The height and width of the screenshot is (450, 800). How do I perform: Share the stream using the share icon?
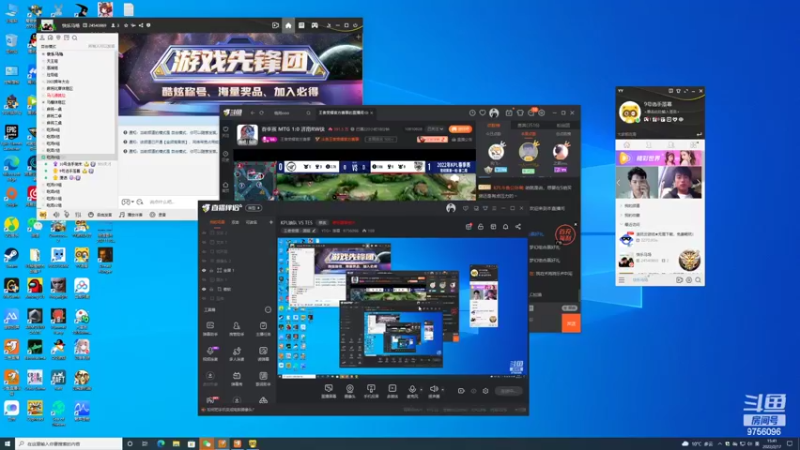[518, 227]
